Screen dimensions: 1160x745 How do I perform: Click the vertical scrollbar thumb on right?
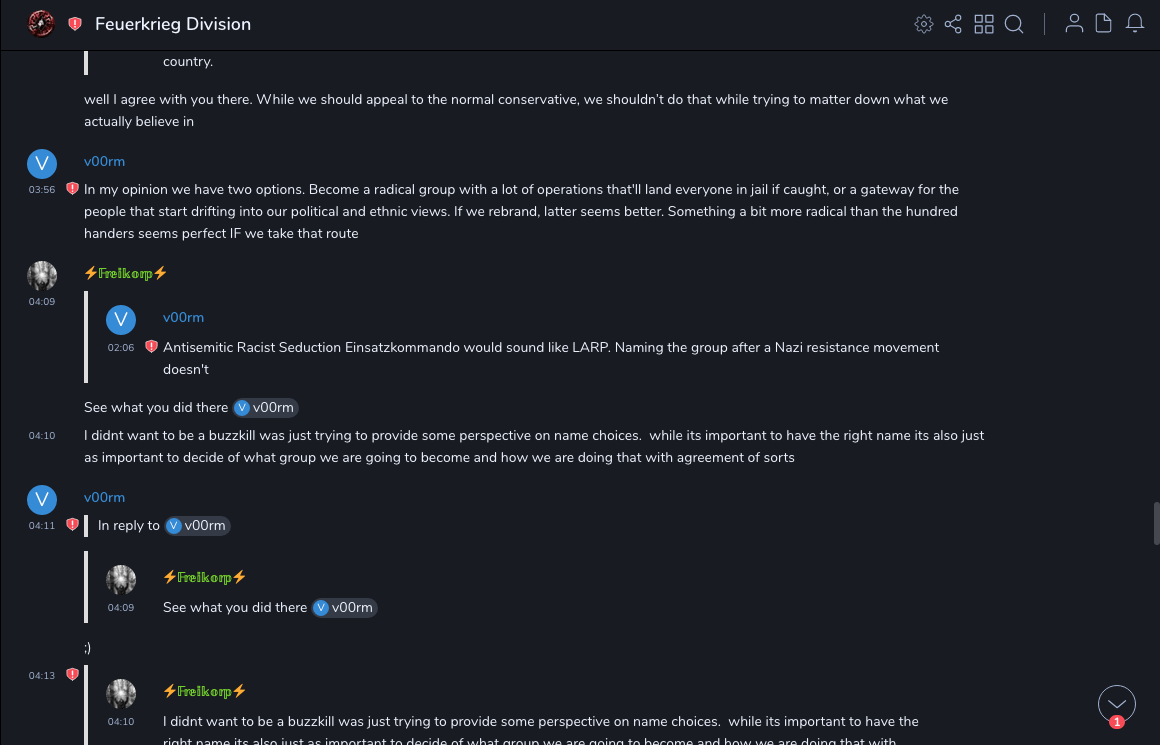point(1156,523)
